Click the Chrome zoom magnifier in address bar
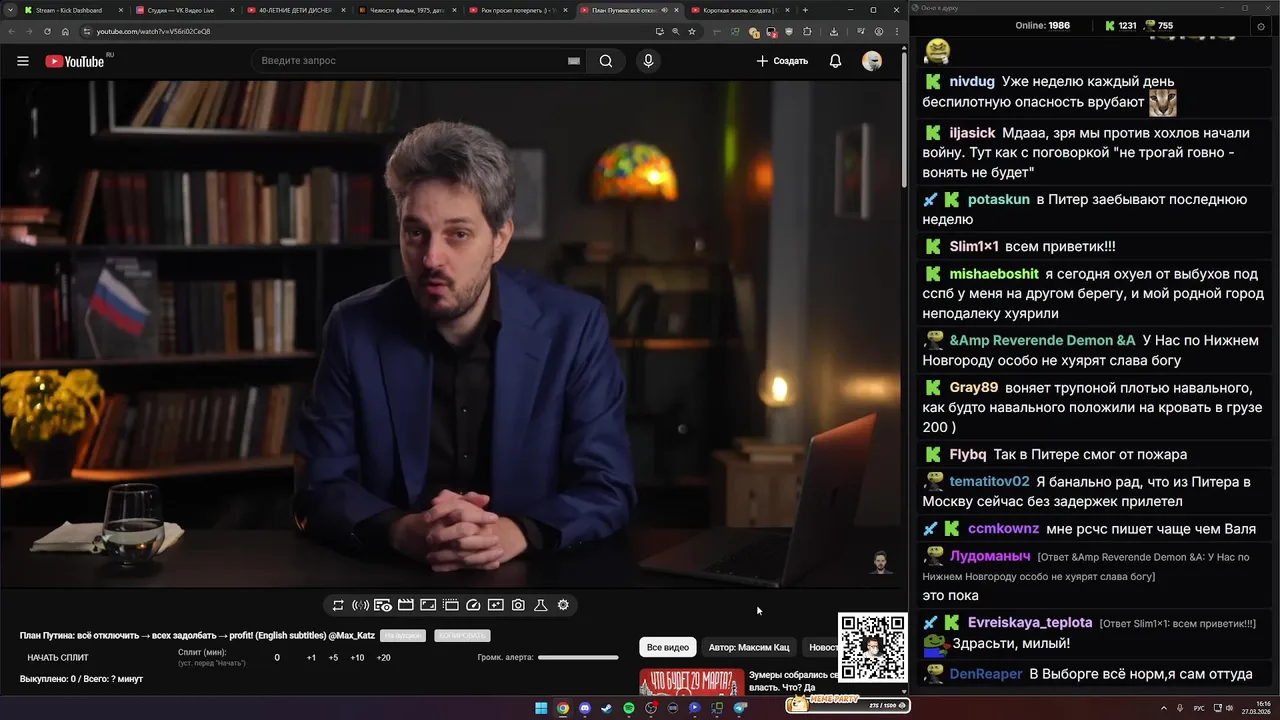1280x720 pixels. (676, 31)
